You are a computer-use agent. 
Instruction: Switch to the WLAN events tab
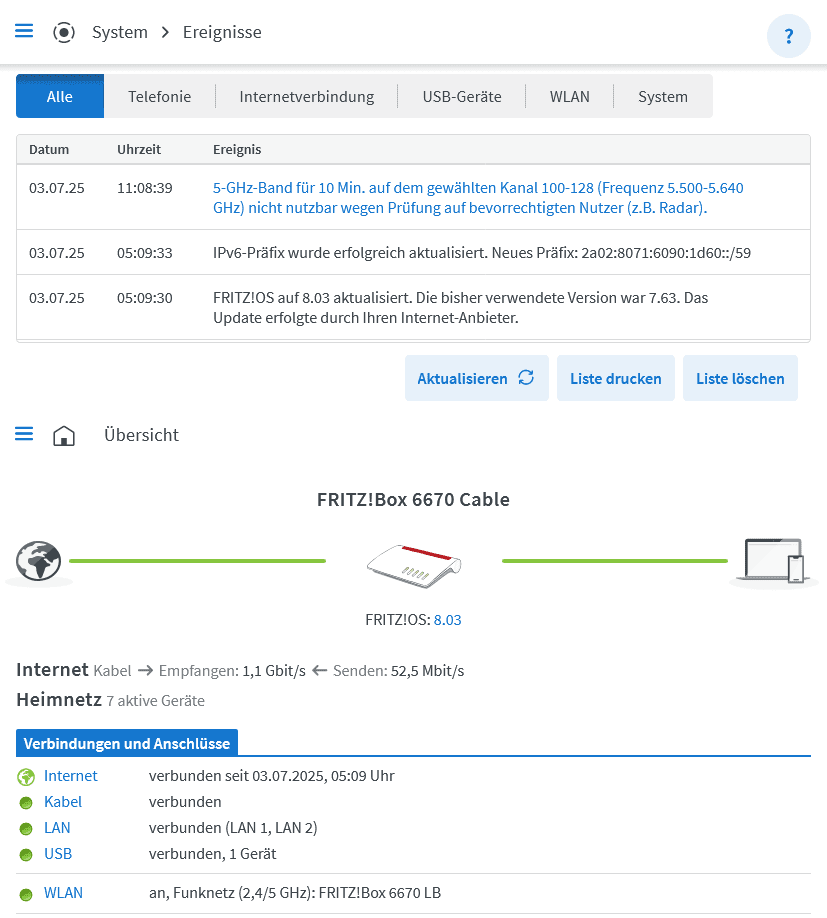569,96
